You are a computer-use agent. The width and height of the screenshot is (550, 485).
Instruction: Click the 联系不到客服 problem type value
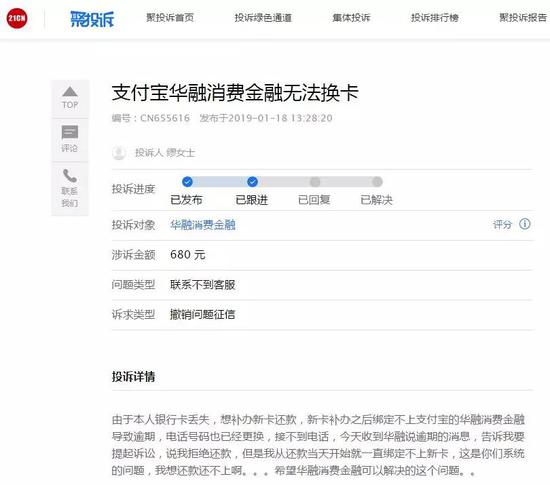click(x=203, y=284)
